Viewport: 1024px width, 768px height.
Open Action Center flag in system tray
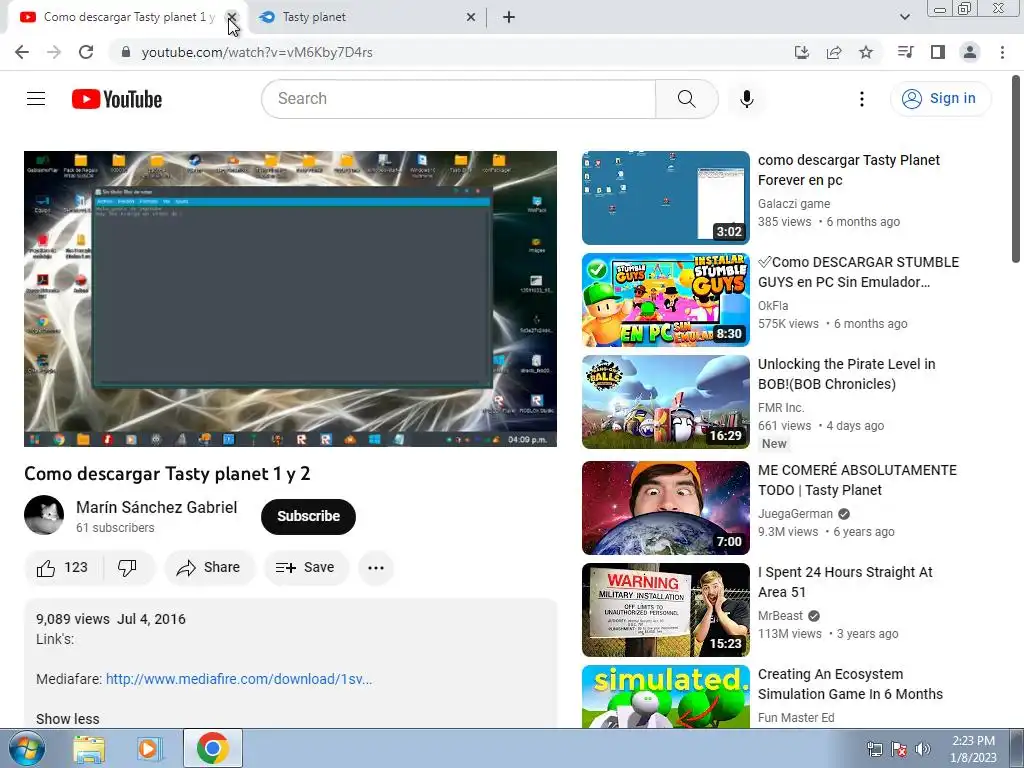(899, 749)
